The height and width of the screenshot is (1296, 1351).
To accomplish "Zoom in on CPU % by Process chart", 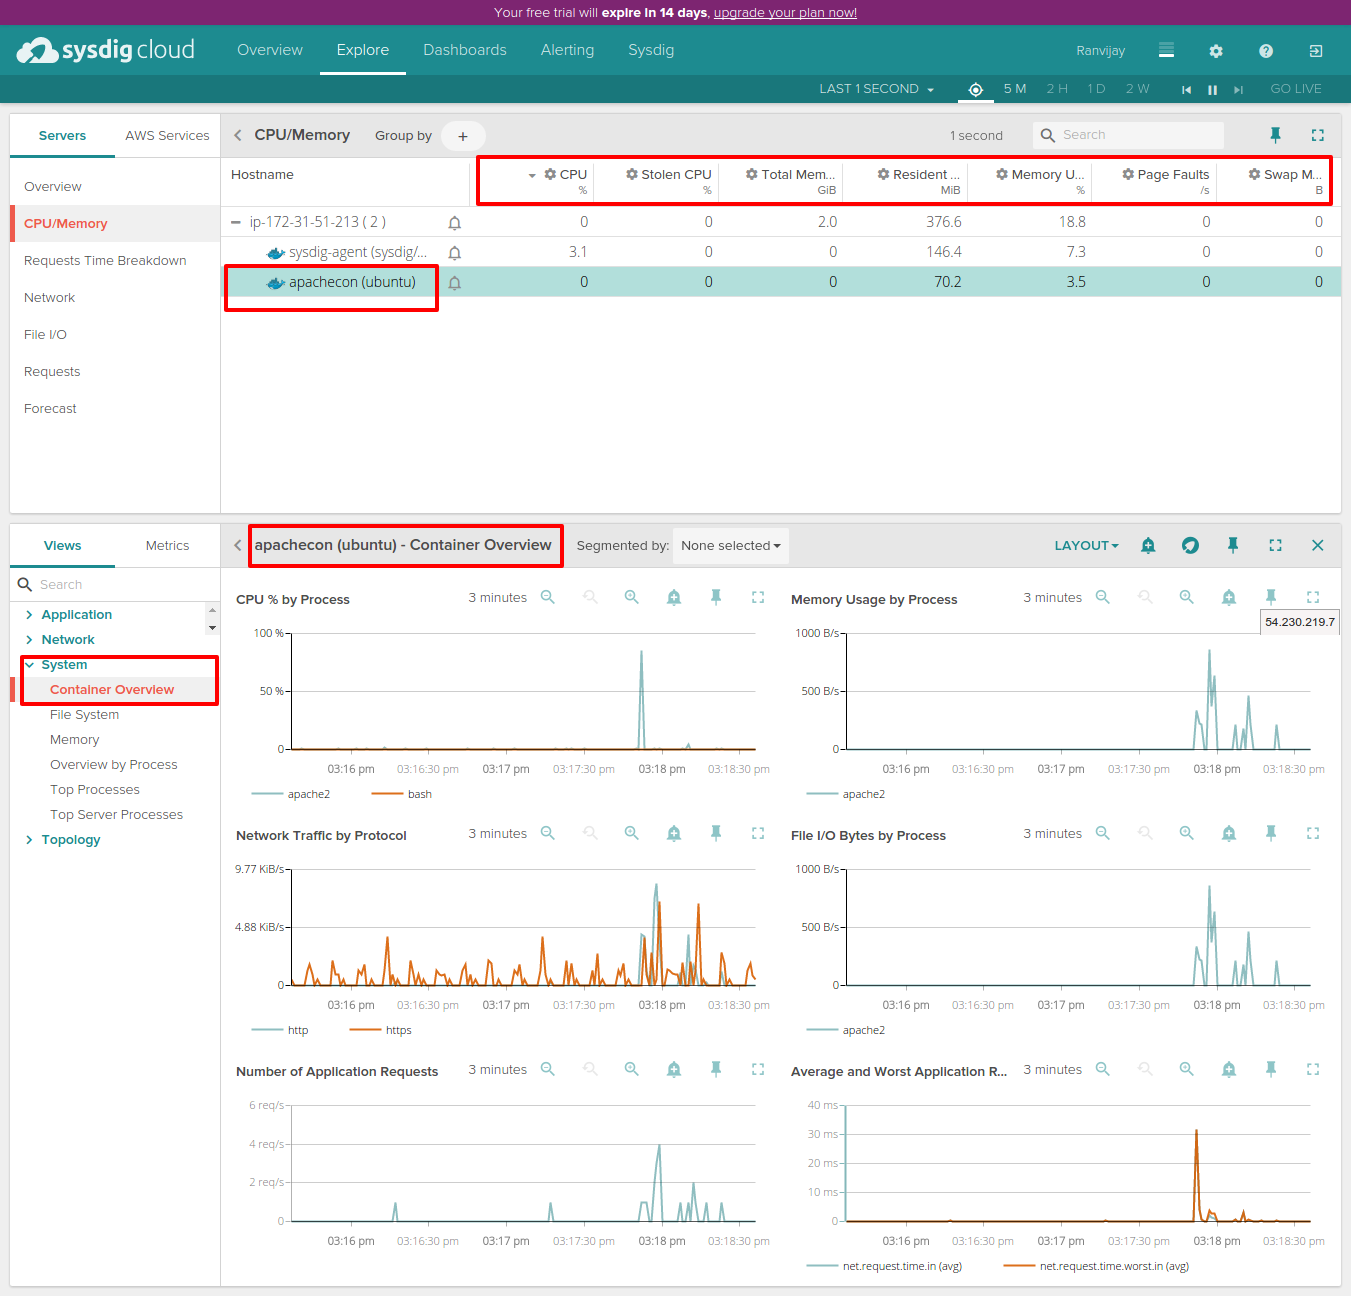I will [632, 597].
